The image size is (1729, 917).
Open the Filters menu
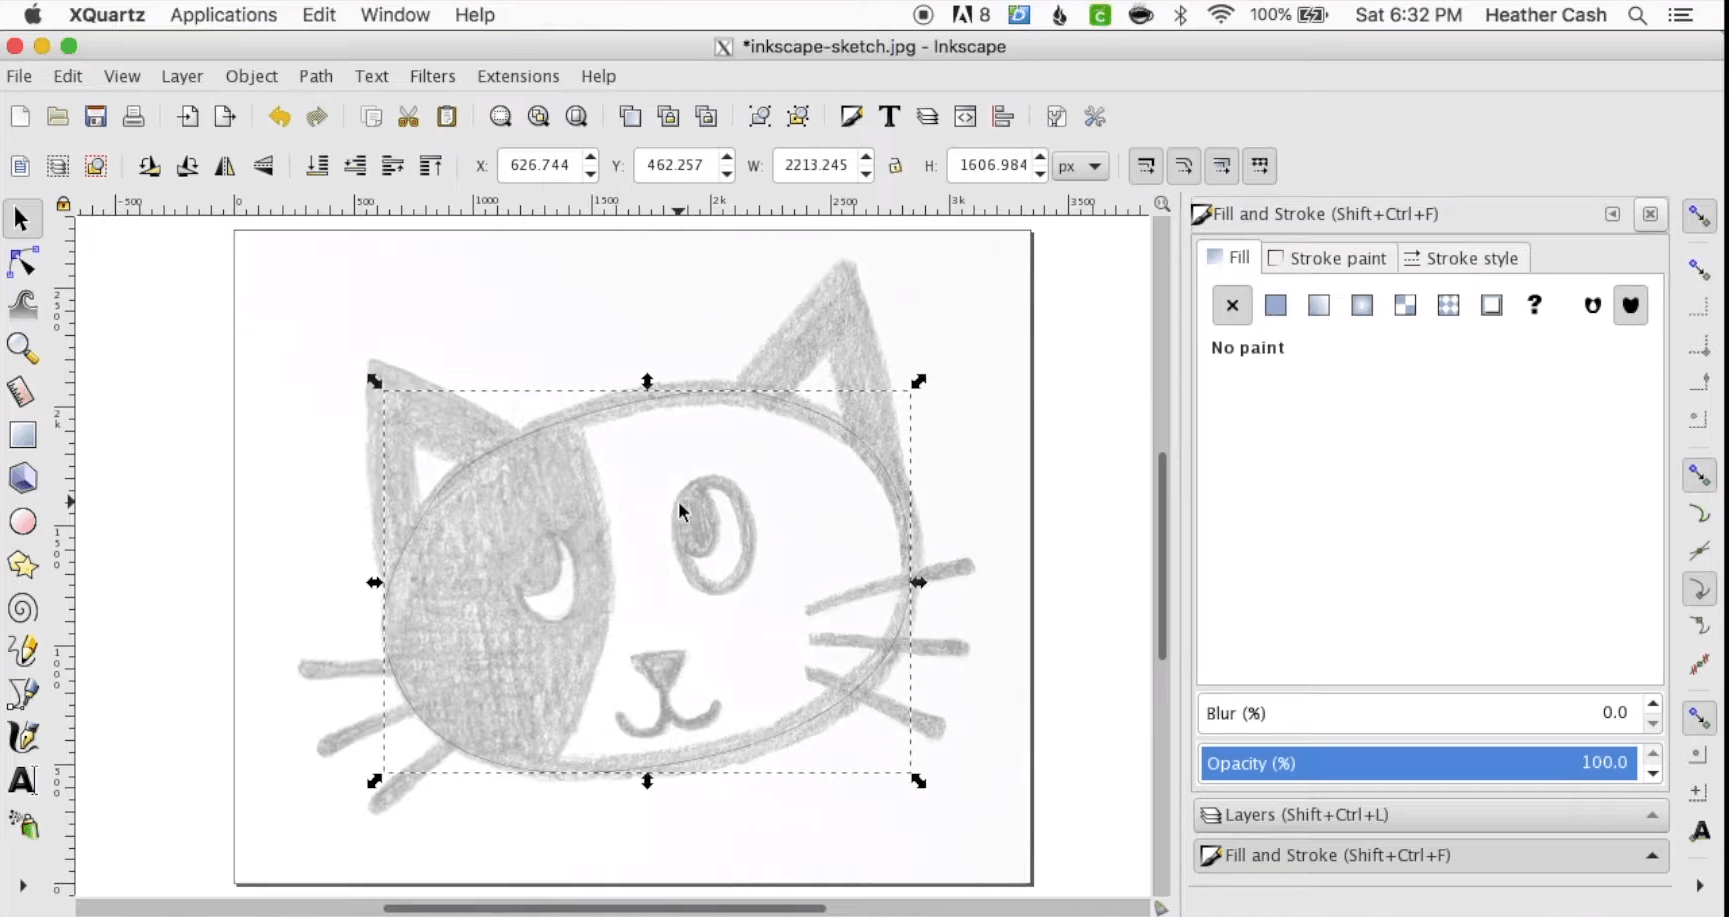pyautogui.click(x=432, y=76)
